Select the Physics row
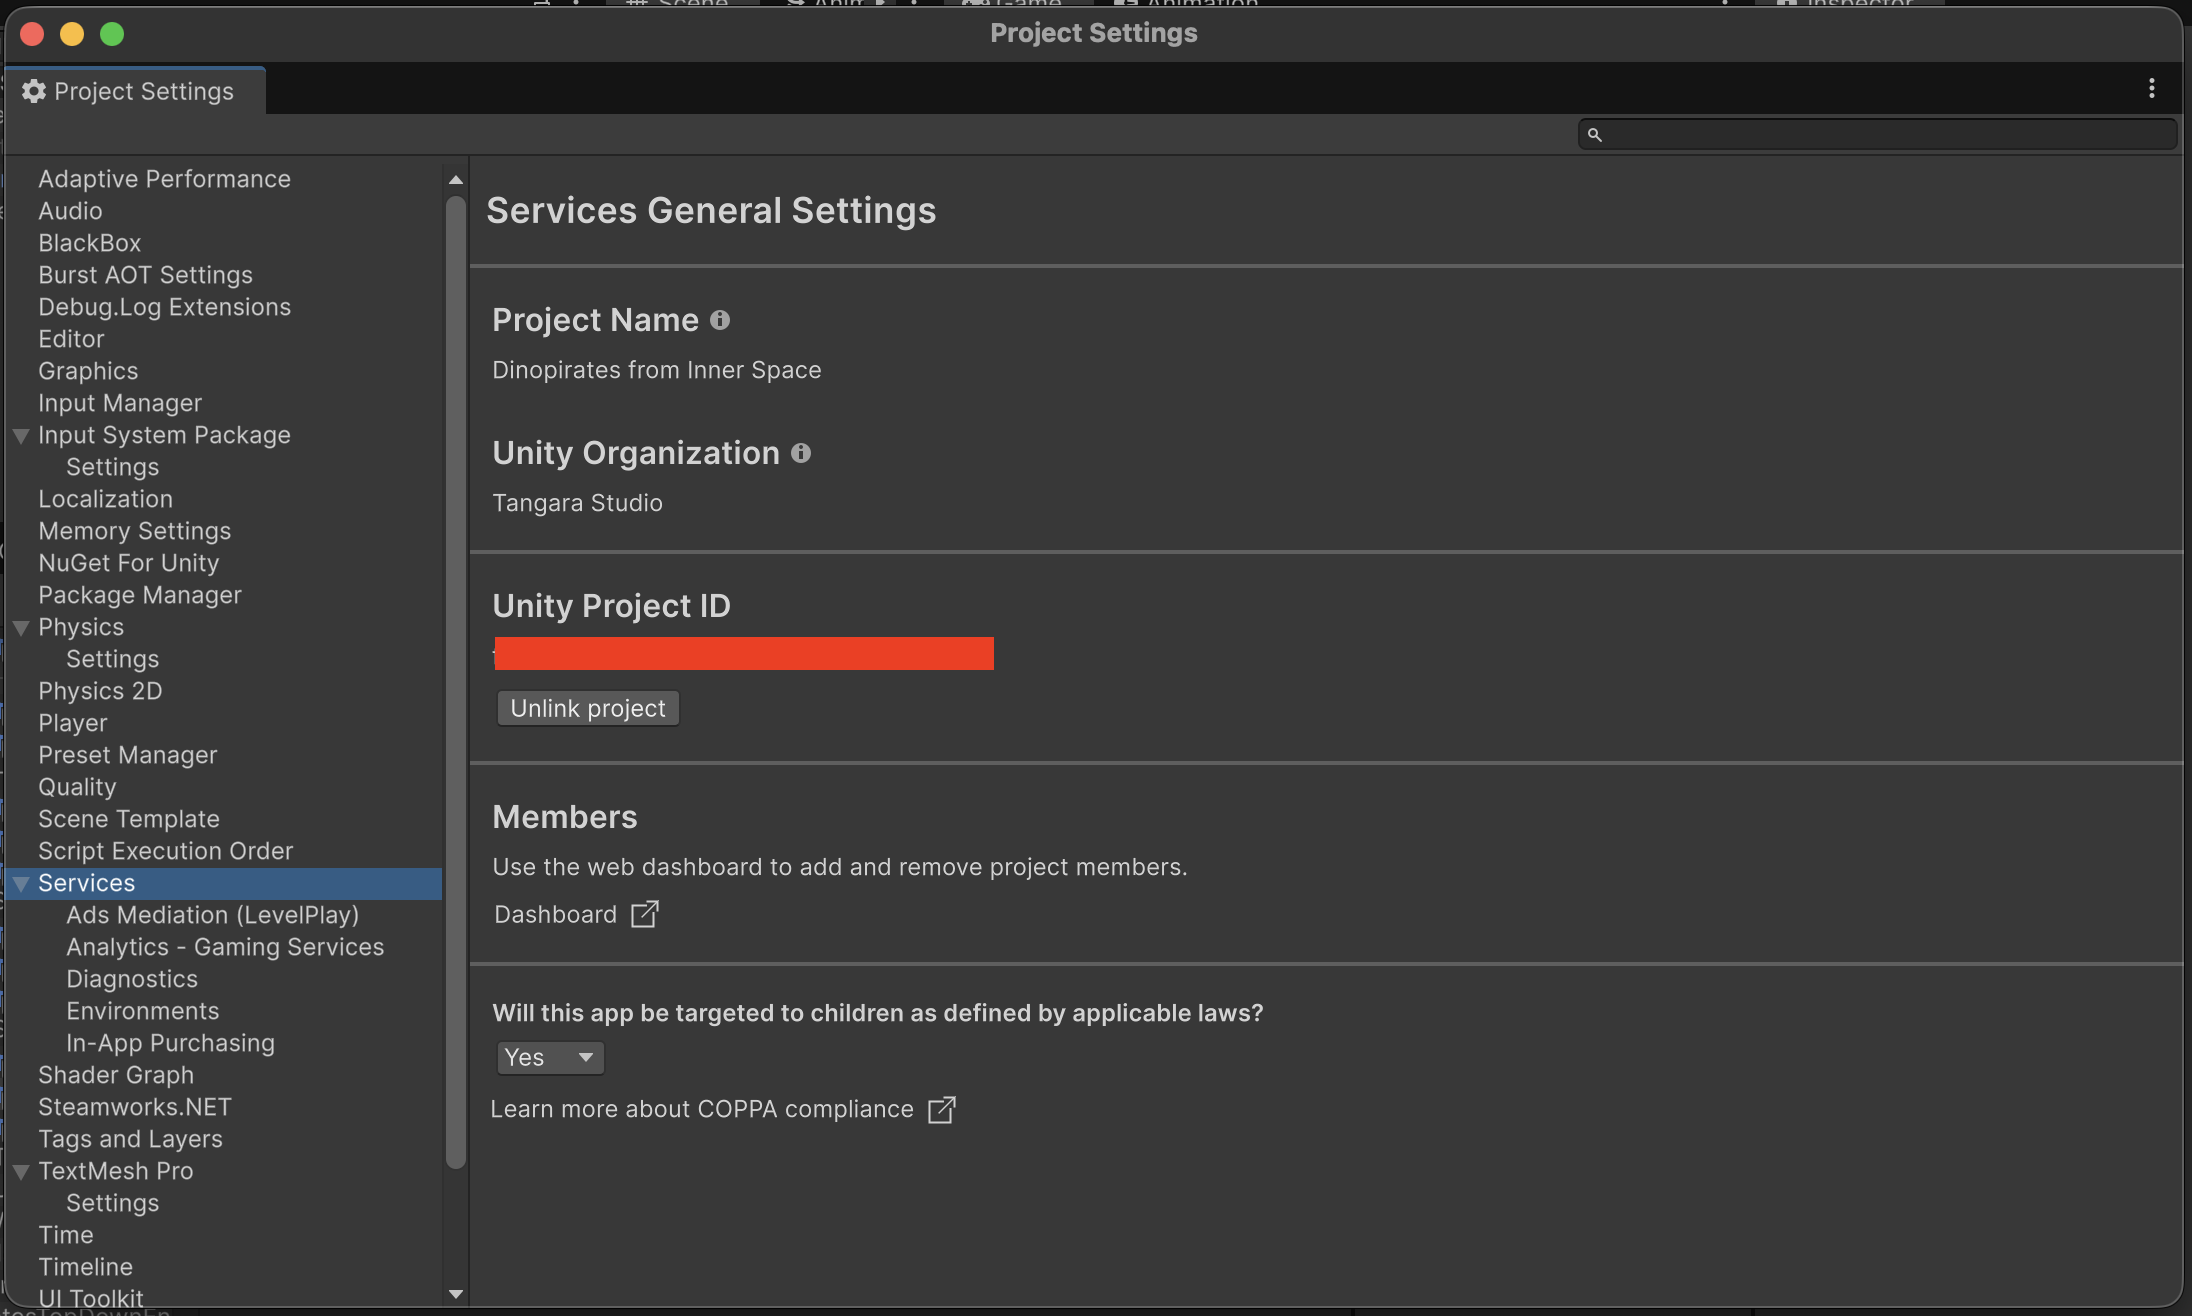The image size is (2192, 1316). coord(81,627)
